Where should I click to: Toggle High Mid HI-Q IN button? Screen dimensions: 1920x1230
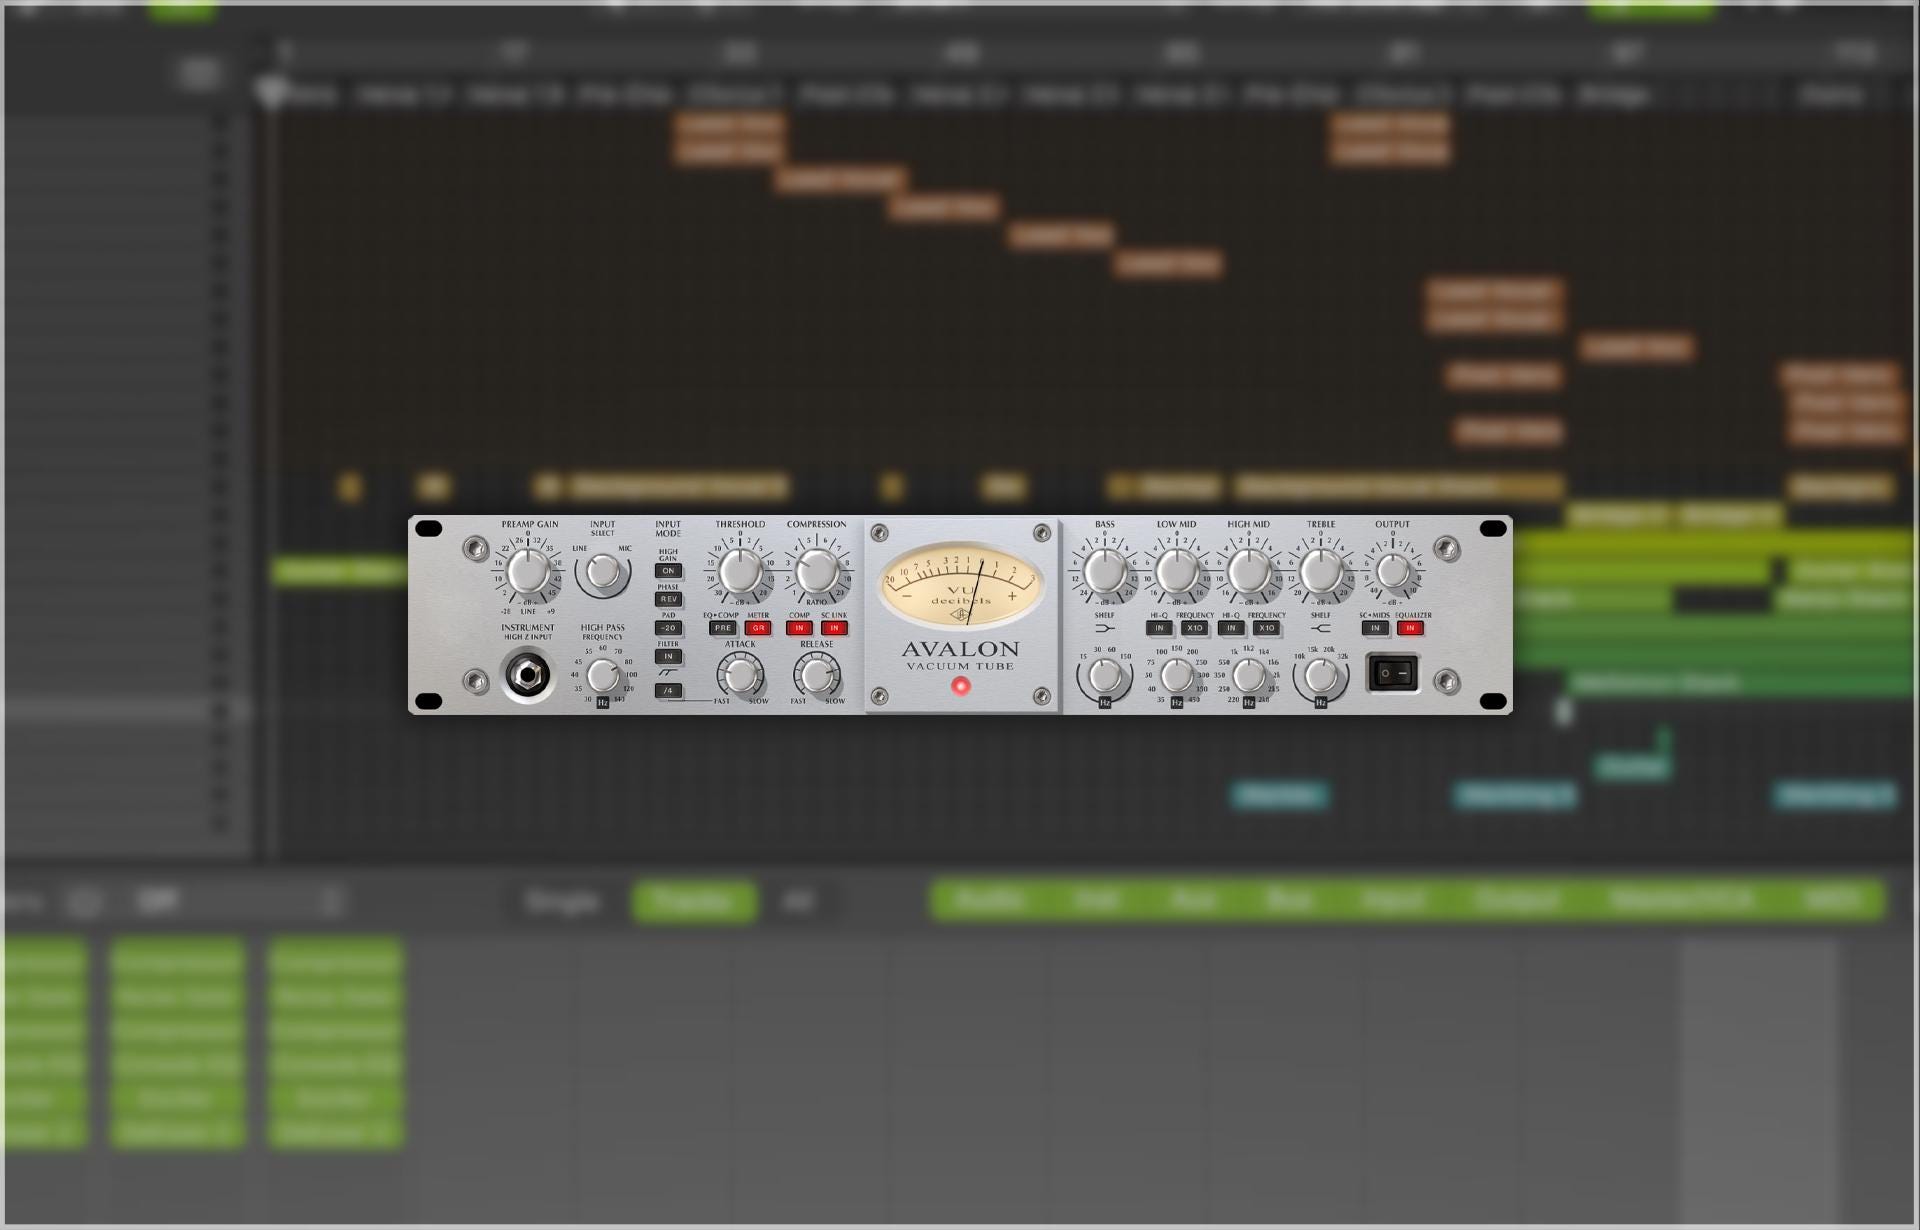(x=1231, y=628)
